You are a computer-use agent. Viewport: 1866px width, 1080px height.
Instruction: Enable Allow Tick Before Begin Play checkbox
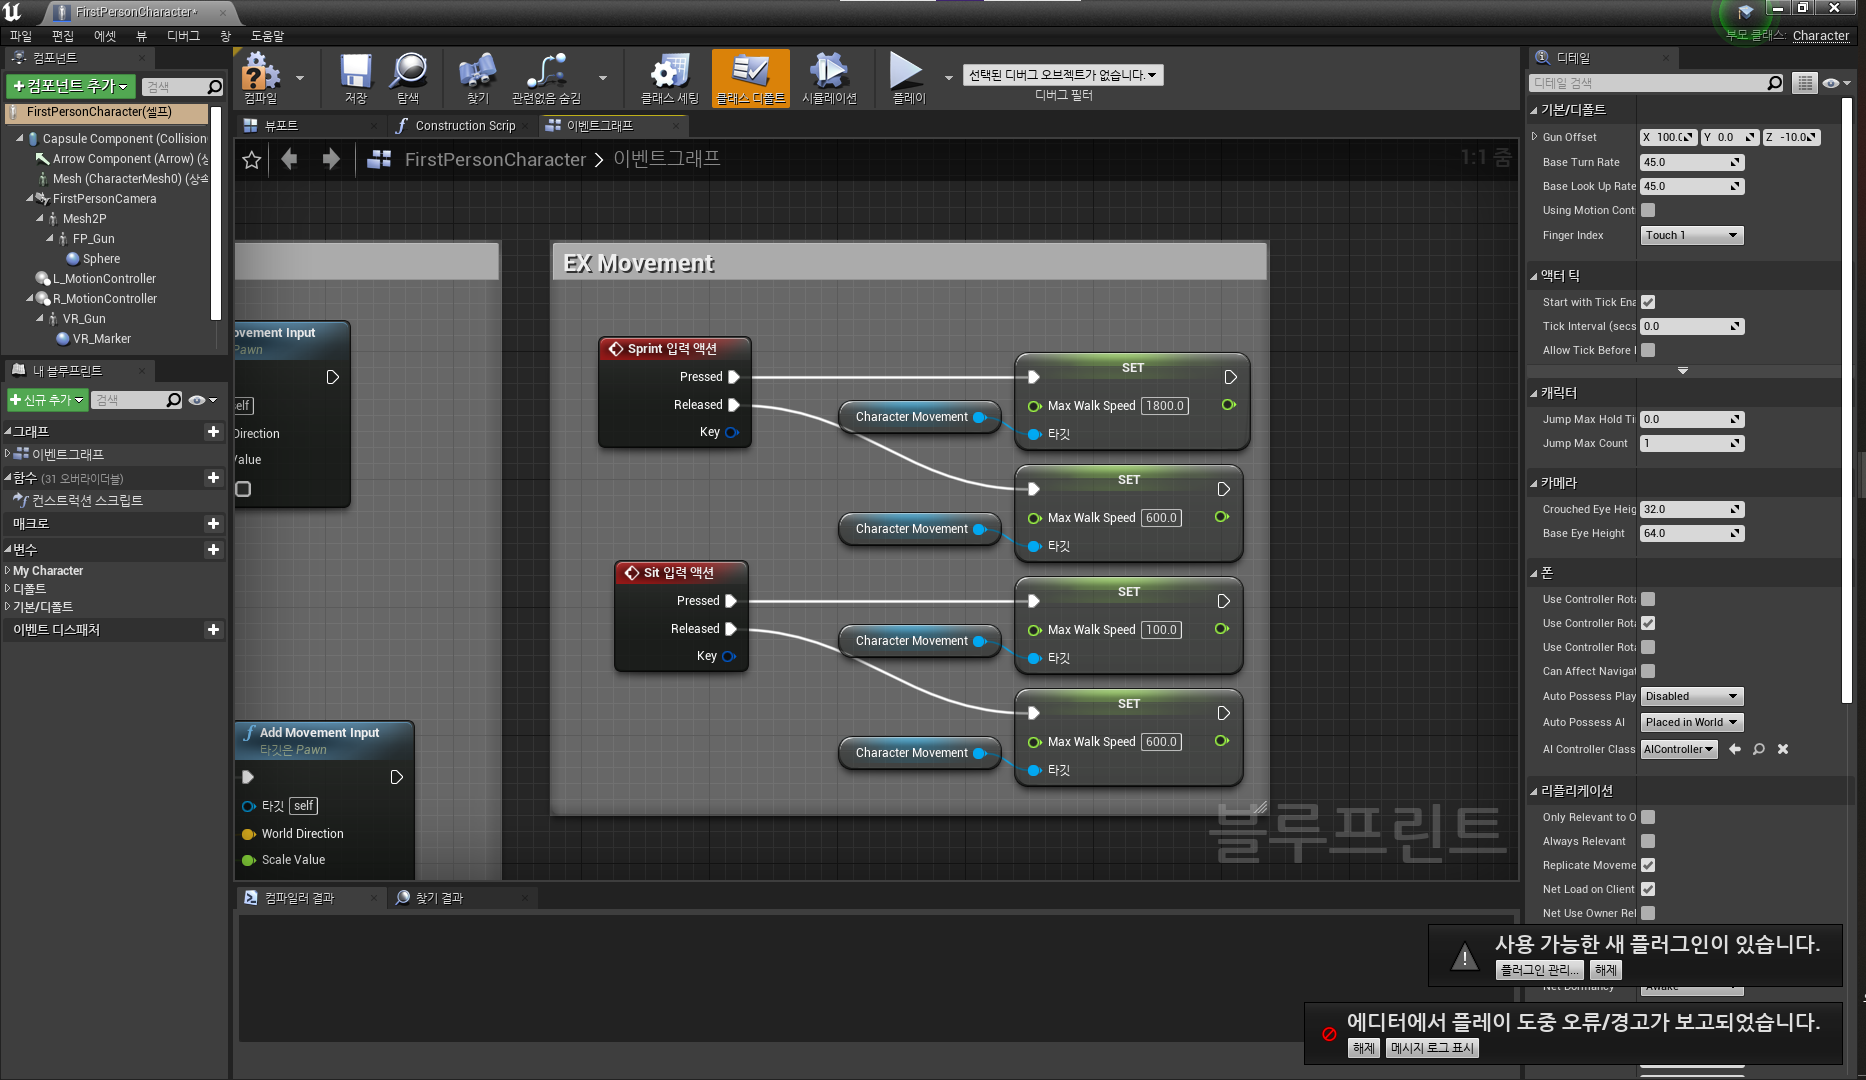1648,350
